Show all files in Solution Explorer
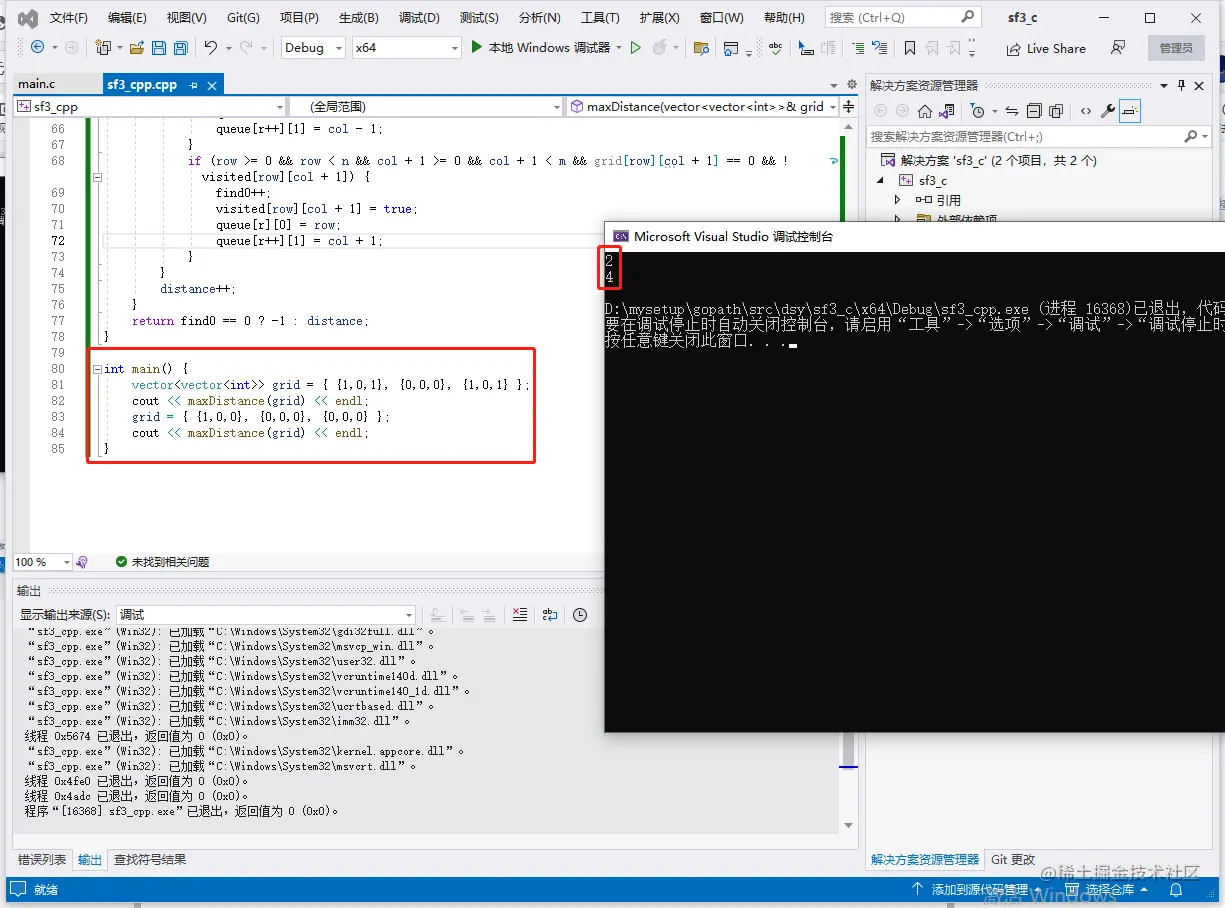 (1054, 111)
